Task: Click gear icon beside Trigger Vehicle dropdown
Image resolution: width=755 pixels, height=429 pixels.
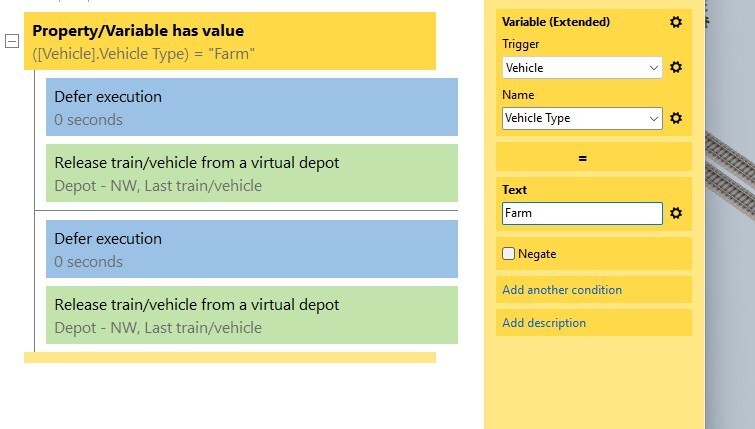Action: tap(676, 67)
